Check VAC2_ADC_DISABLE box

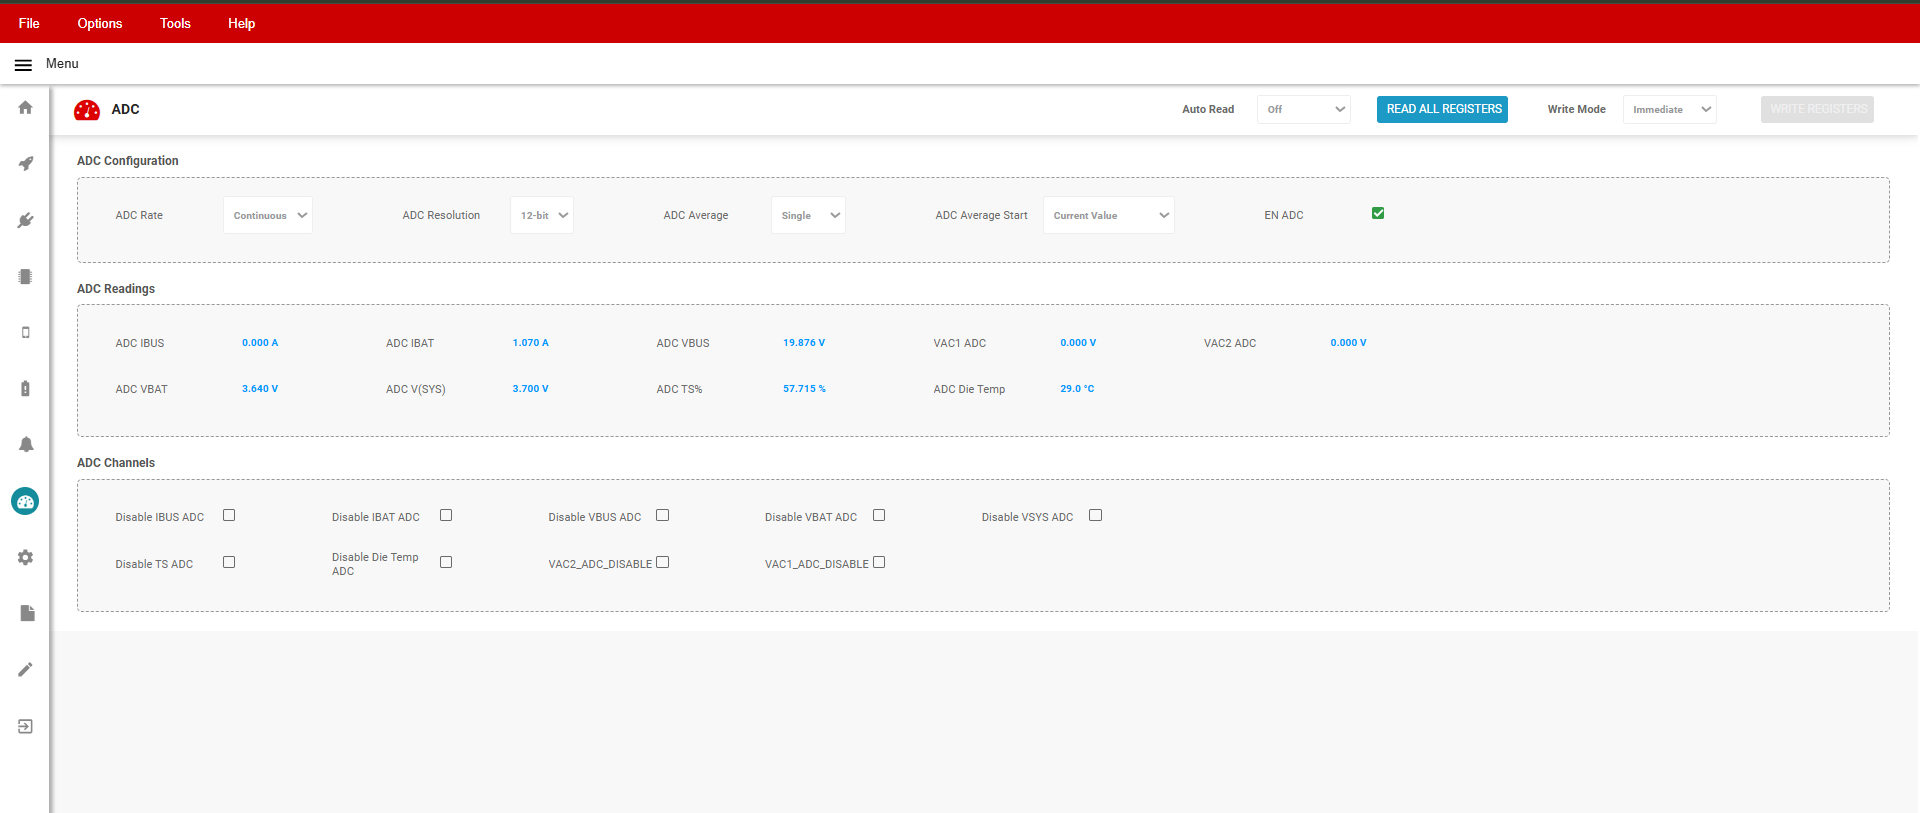pos(662,562)
